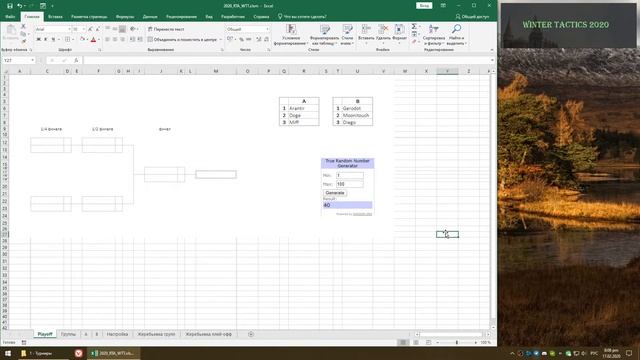
Task: Delete cells with the Удалить icon
Action: [383, 34]
